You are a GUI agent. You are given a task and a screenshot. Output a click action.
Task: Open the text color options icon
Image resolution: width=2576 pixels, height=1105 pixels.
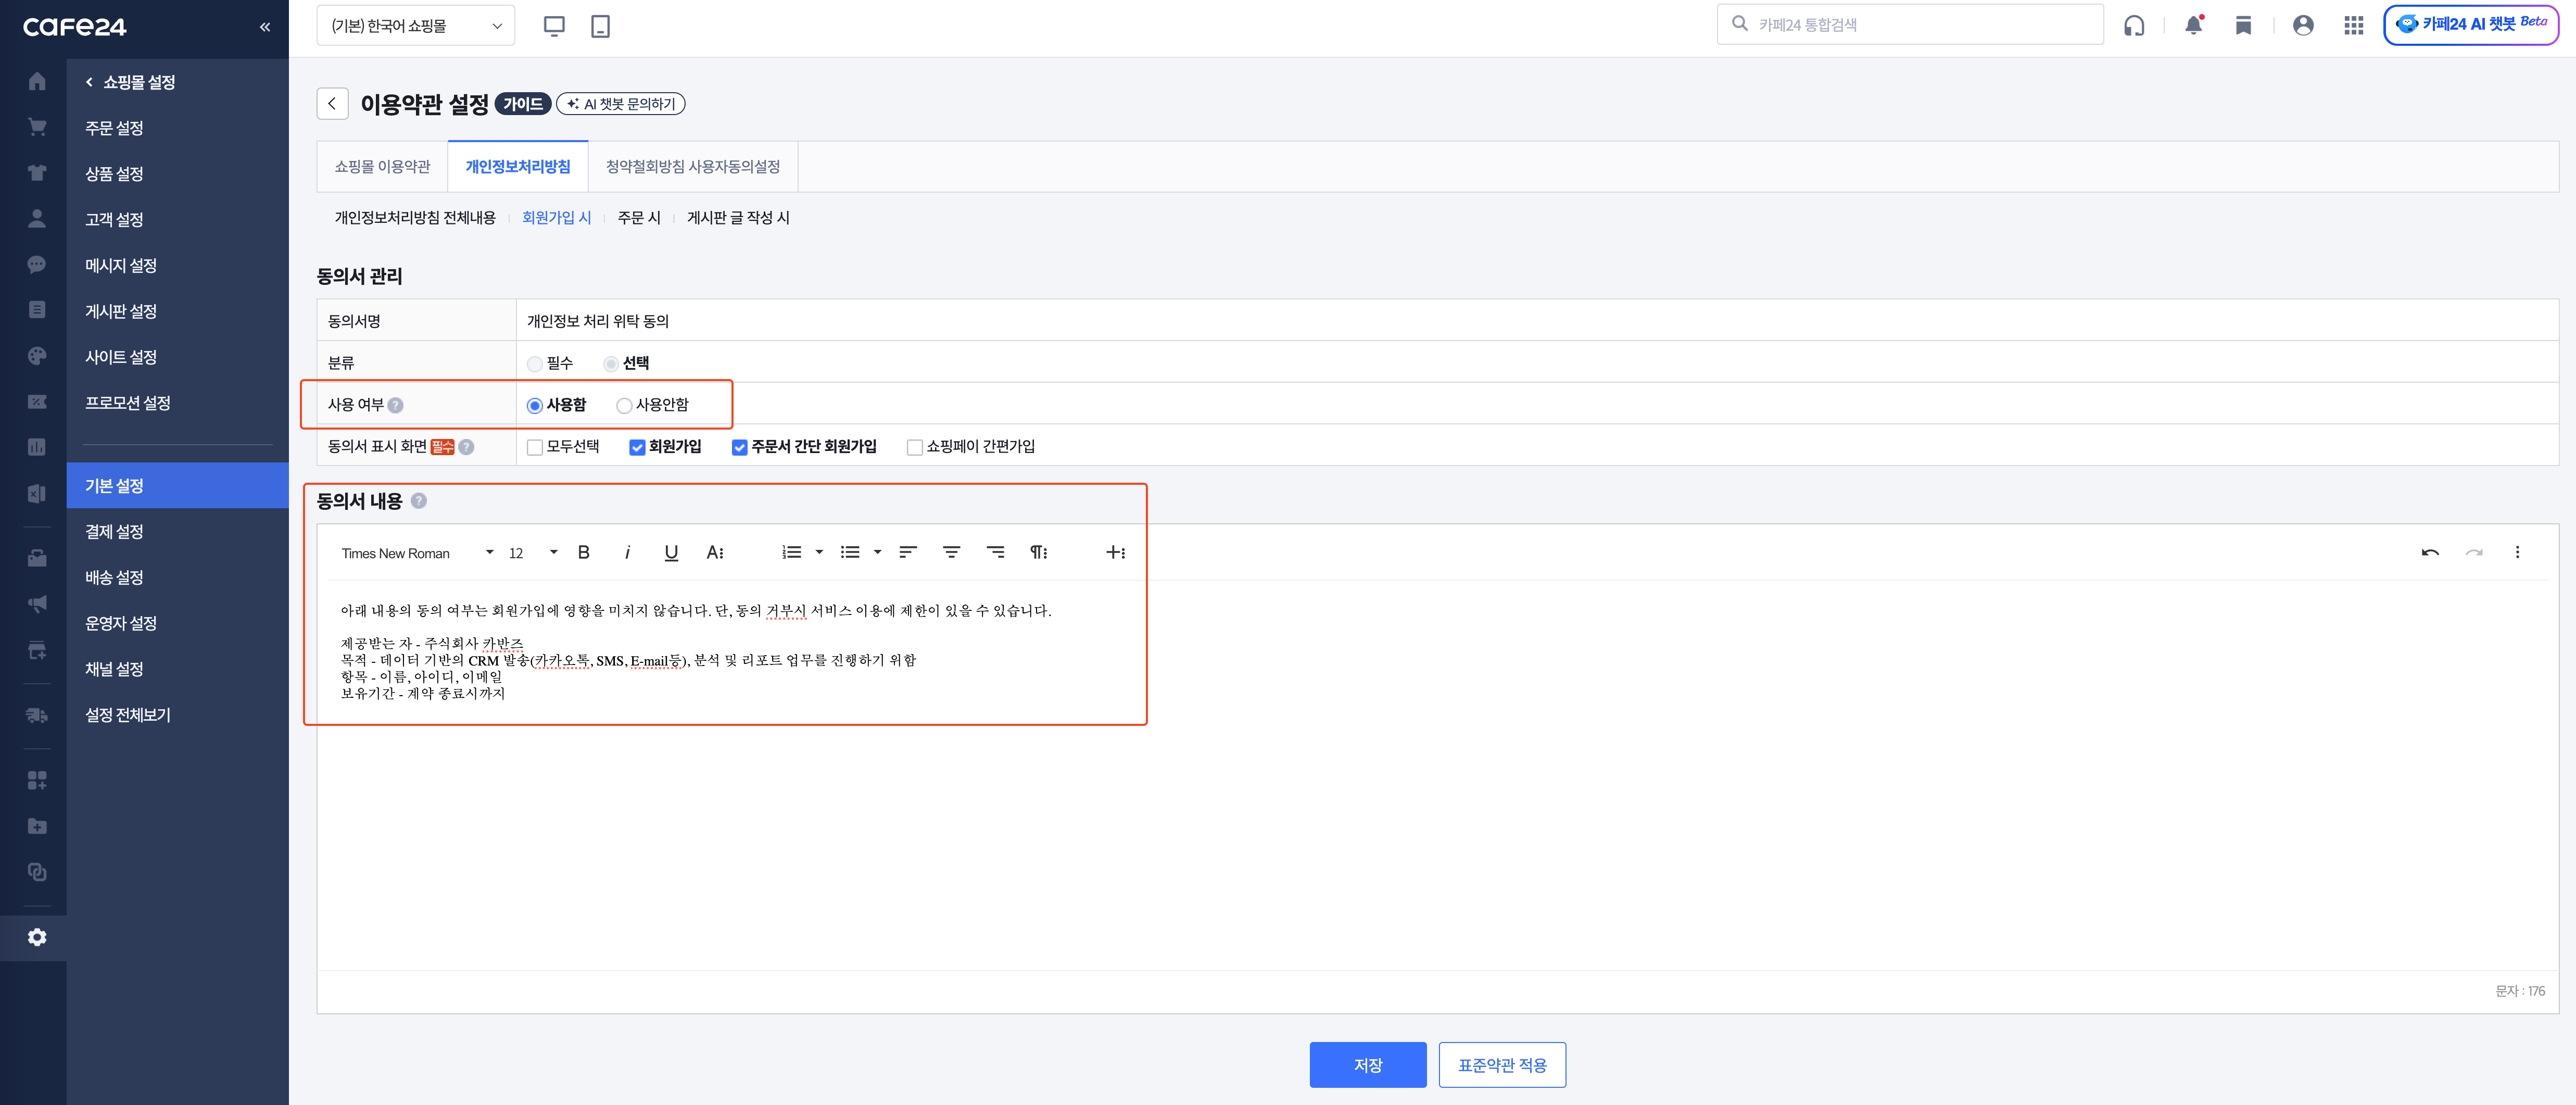point(715,552)
